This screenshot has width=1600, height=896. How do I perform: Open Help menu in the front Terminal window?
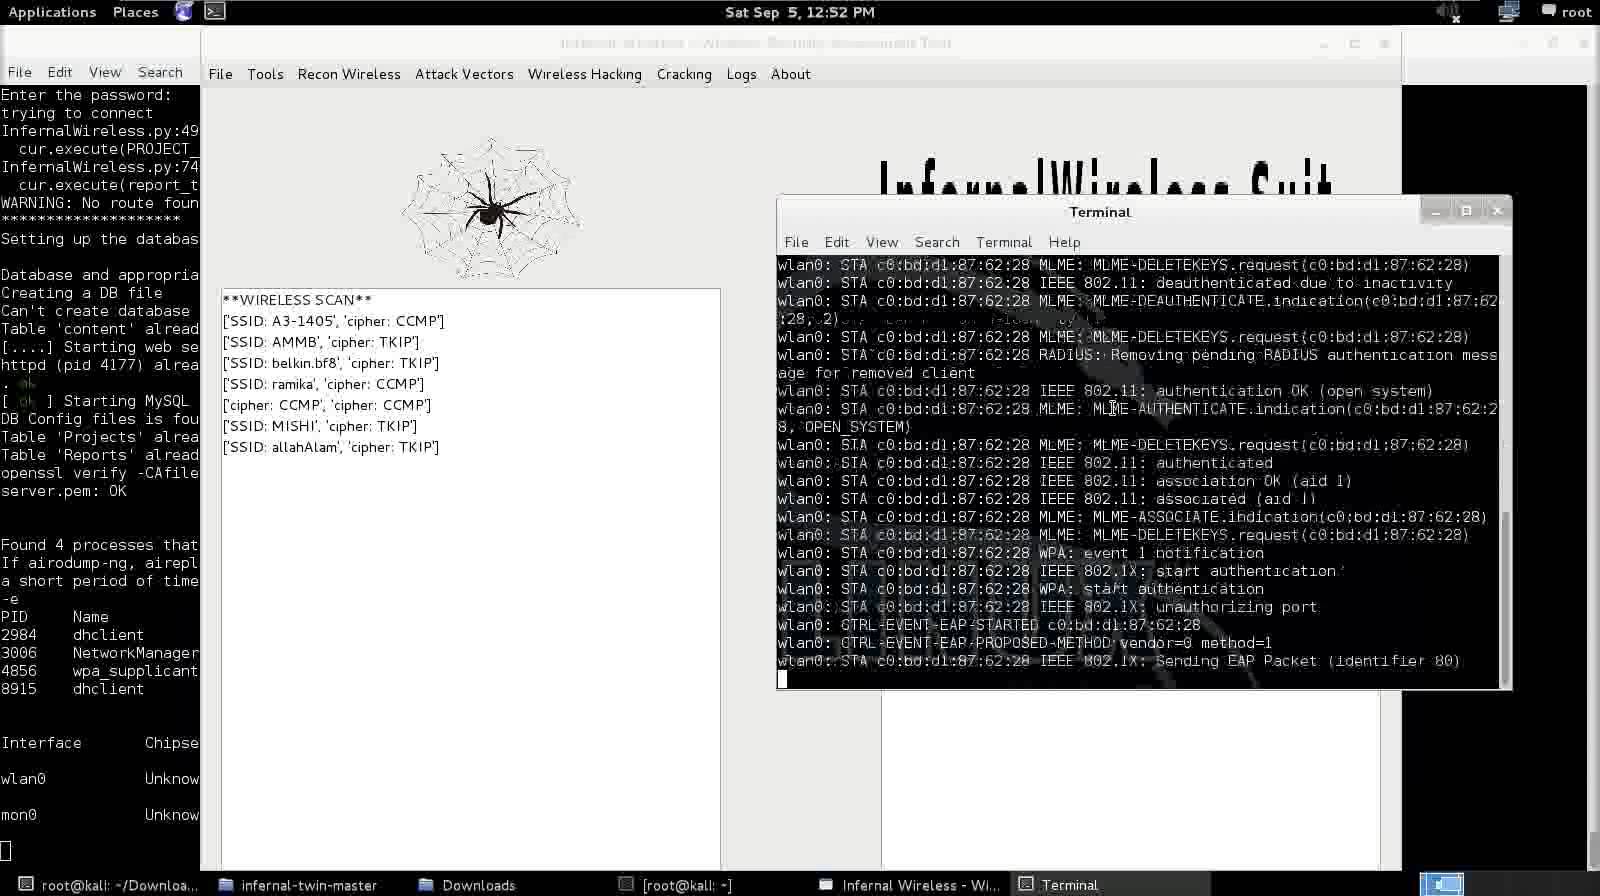tap(1064, 242)
